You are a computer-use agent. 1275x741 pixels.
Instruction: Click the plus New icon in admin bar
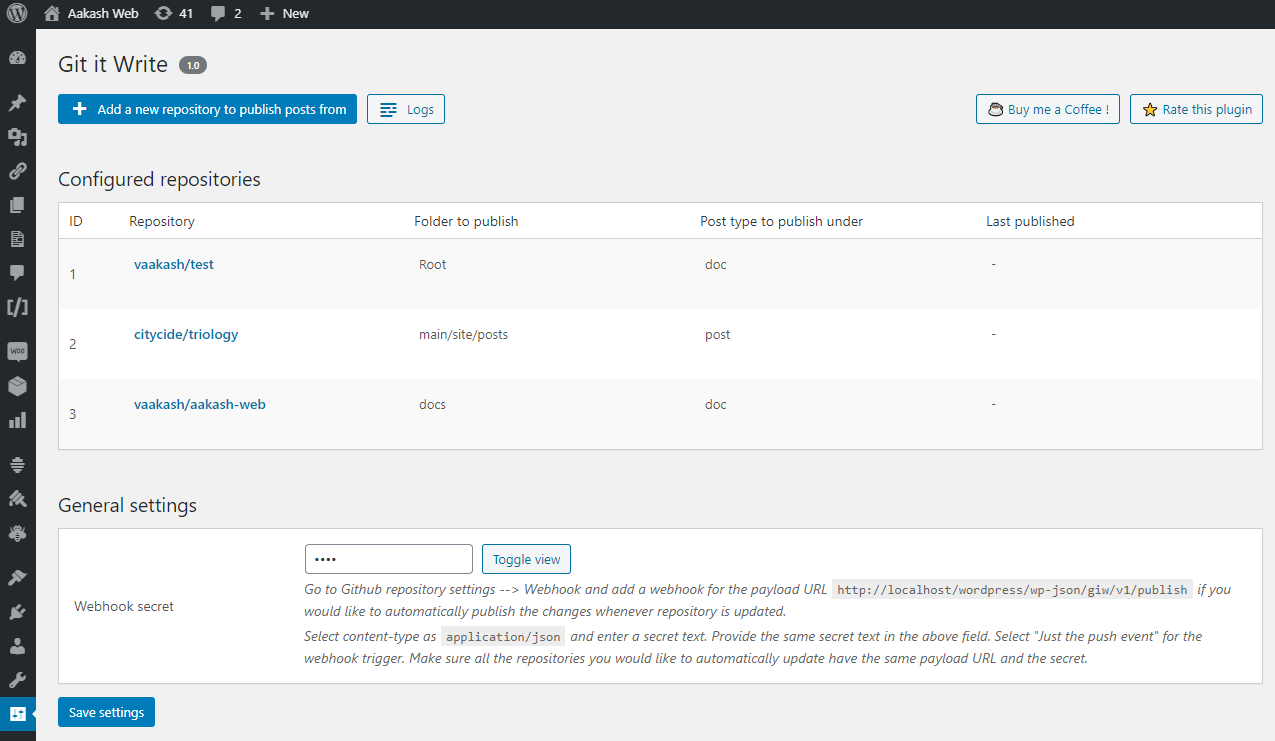266,14
